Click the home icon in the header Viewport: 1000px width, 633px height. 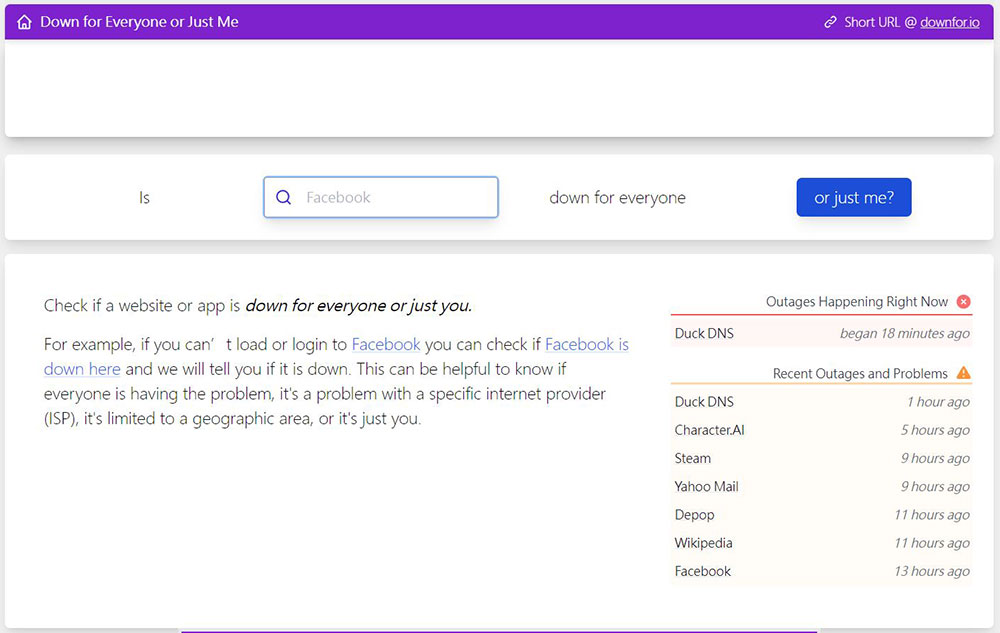point(24,22)
